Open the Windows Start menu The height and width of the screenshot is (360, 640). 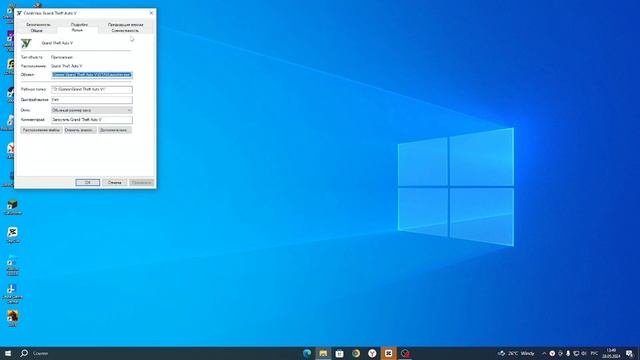(8, 353)
